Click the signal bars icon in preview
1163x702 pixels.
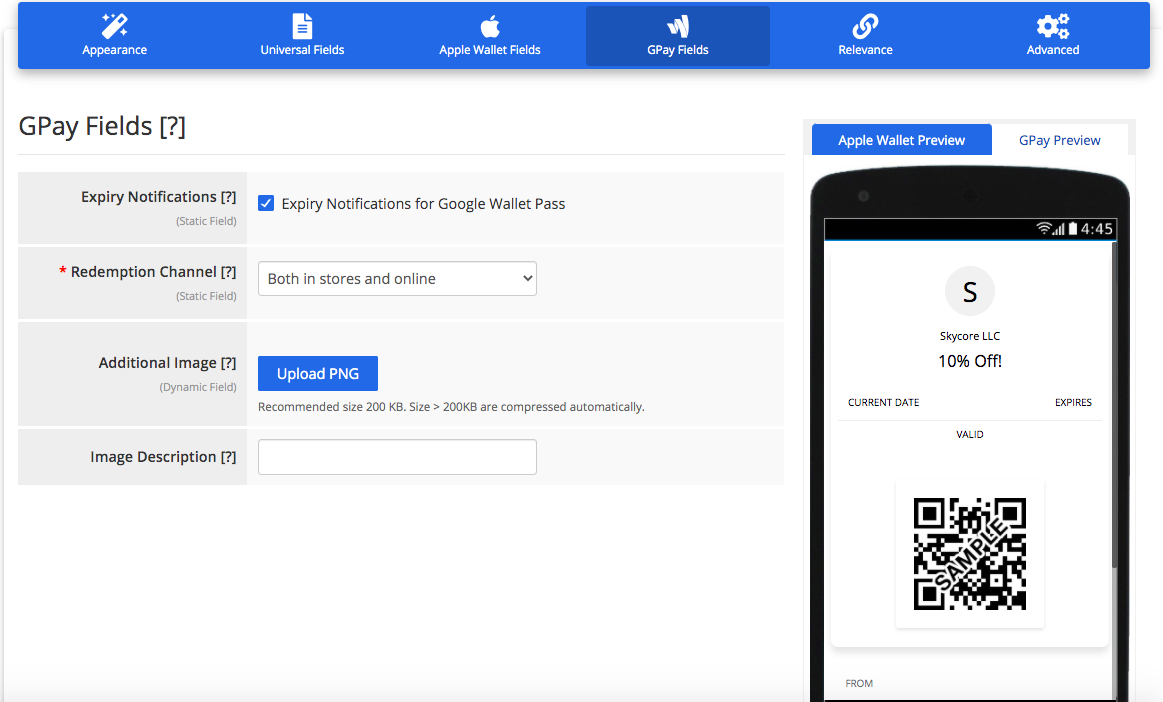click(x=1058, y=229)
